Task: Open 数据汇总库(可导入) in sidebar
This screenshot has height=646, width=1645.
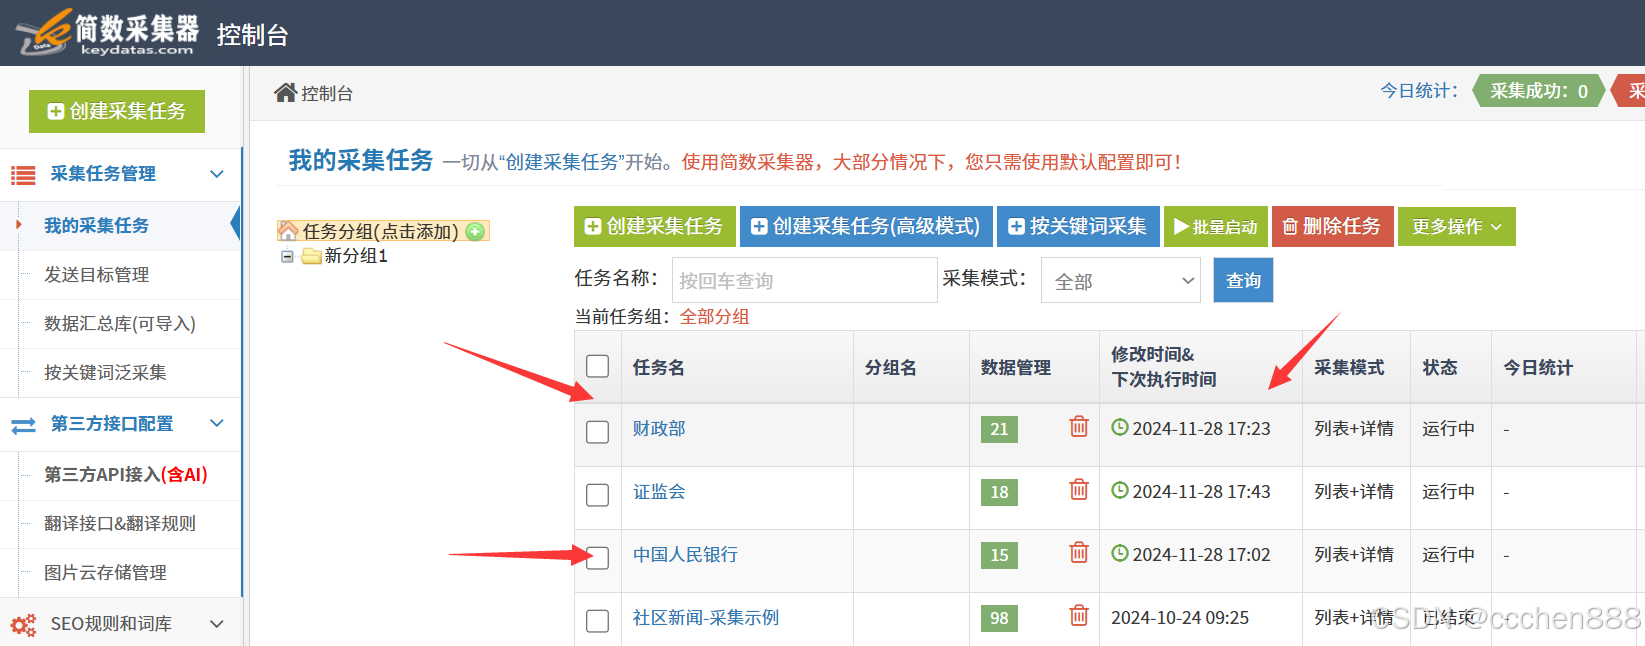Action: (x=120, y=324)
